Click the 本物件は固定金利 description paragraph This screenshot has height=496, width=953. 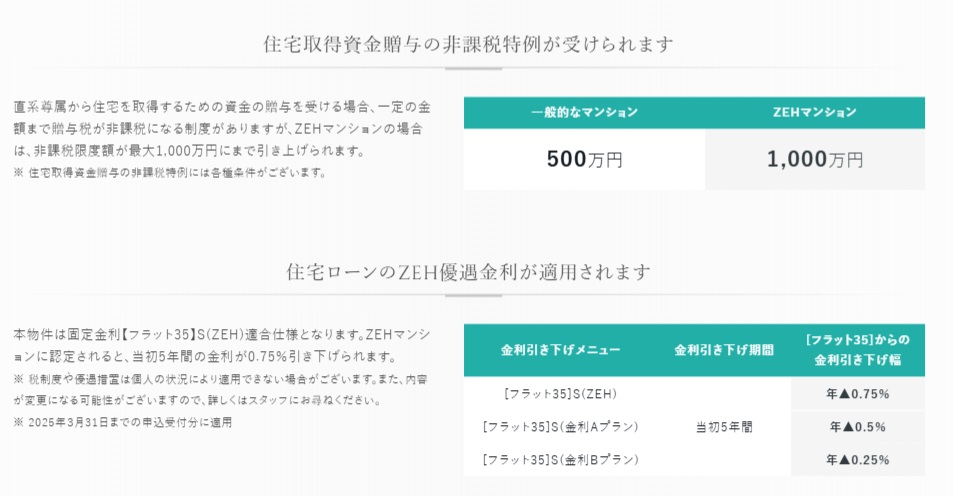[222, 344]
